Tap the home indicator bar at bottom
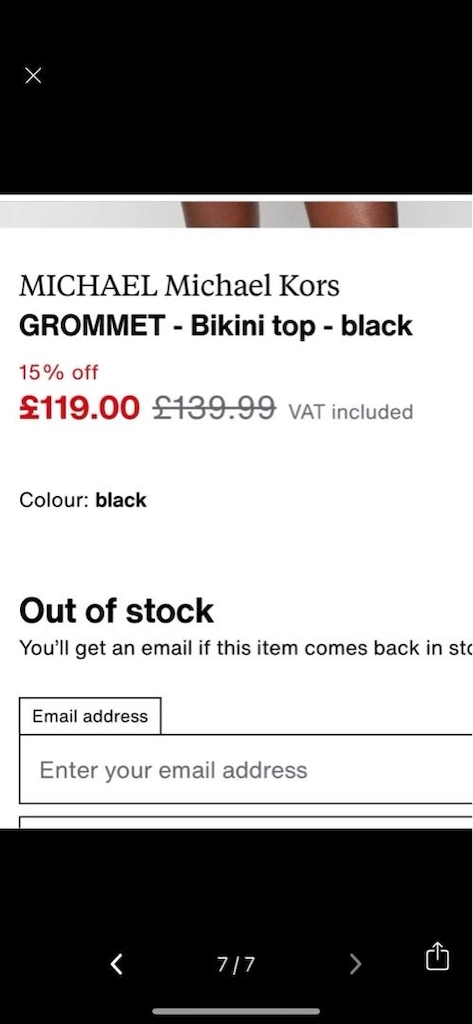Image resolution: width=473 pixels, height=1024 pixels. (236, 1012)
